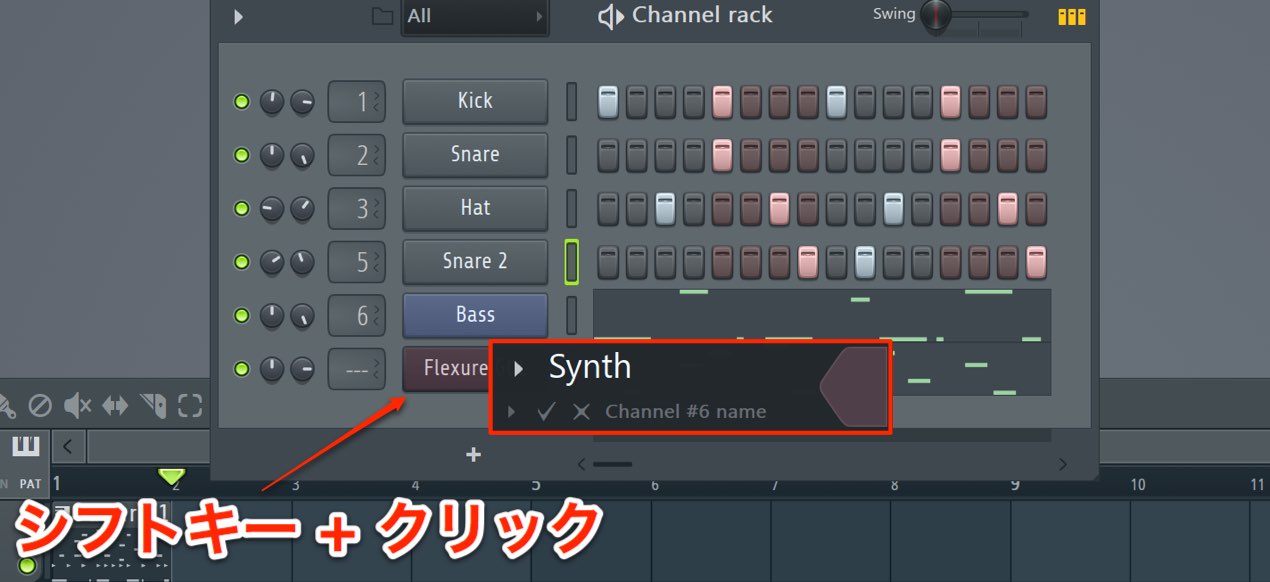Image resolution: width=1270 pixels, height=582 pixels.
Task: Click the speaker icon next to Channel rack
Action: pyautogui.click(x=611, y=16)
